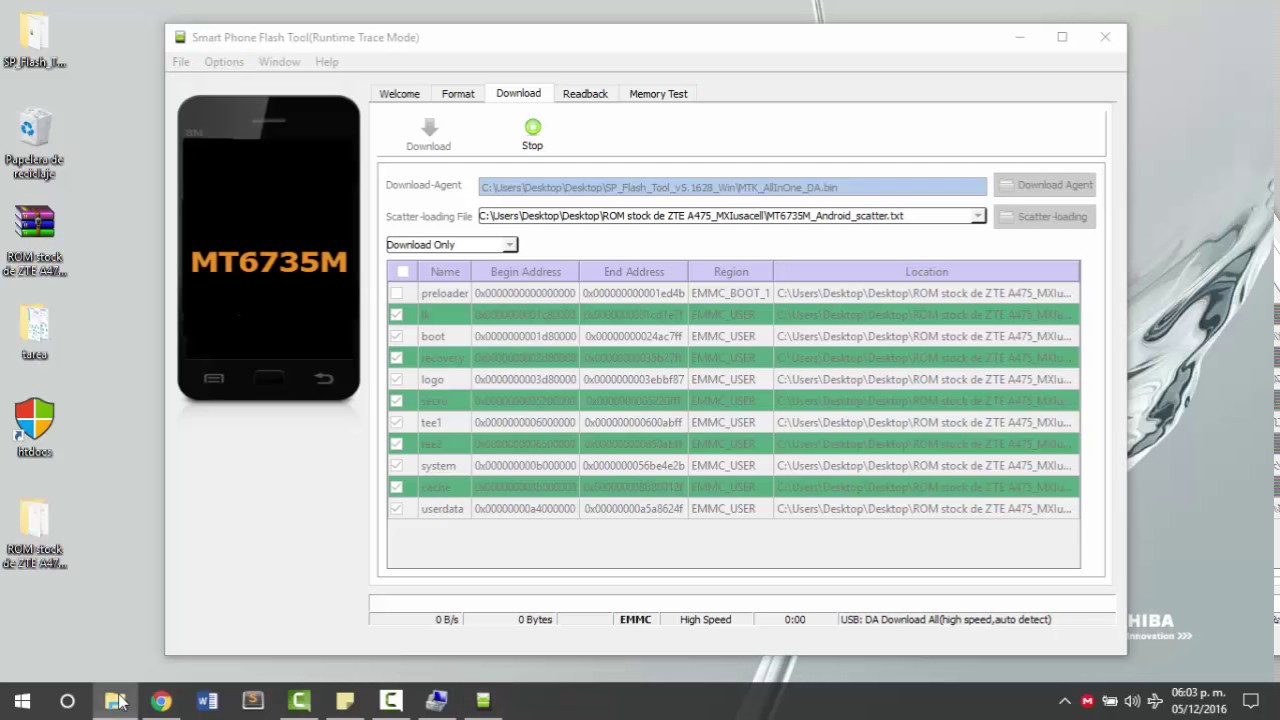
Task: Check the preloader row checkbox
Action: [x=397, y=293]
